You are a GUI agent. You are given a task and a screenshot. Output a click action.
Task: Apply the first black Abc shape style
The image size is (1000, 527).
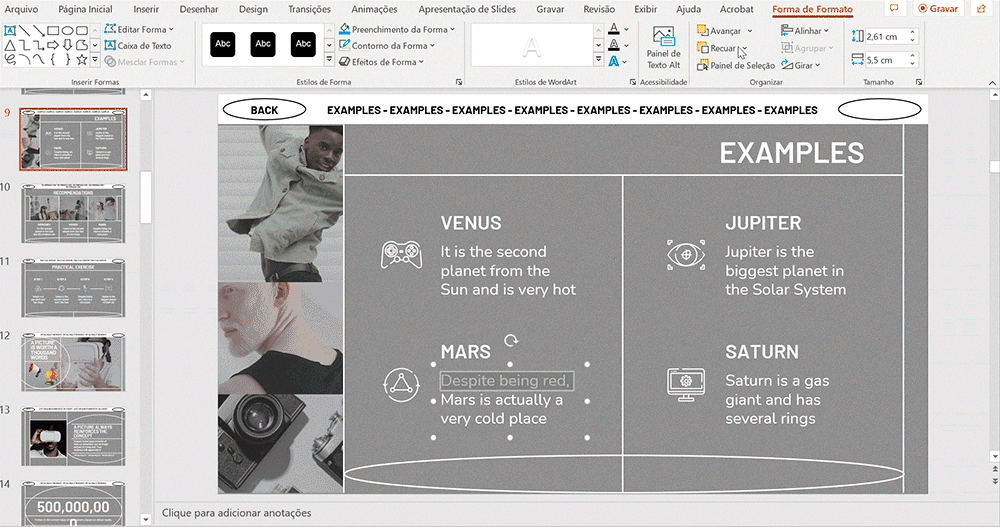click(223, 44)
